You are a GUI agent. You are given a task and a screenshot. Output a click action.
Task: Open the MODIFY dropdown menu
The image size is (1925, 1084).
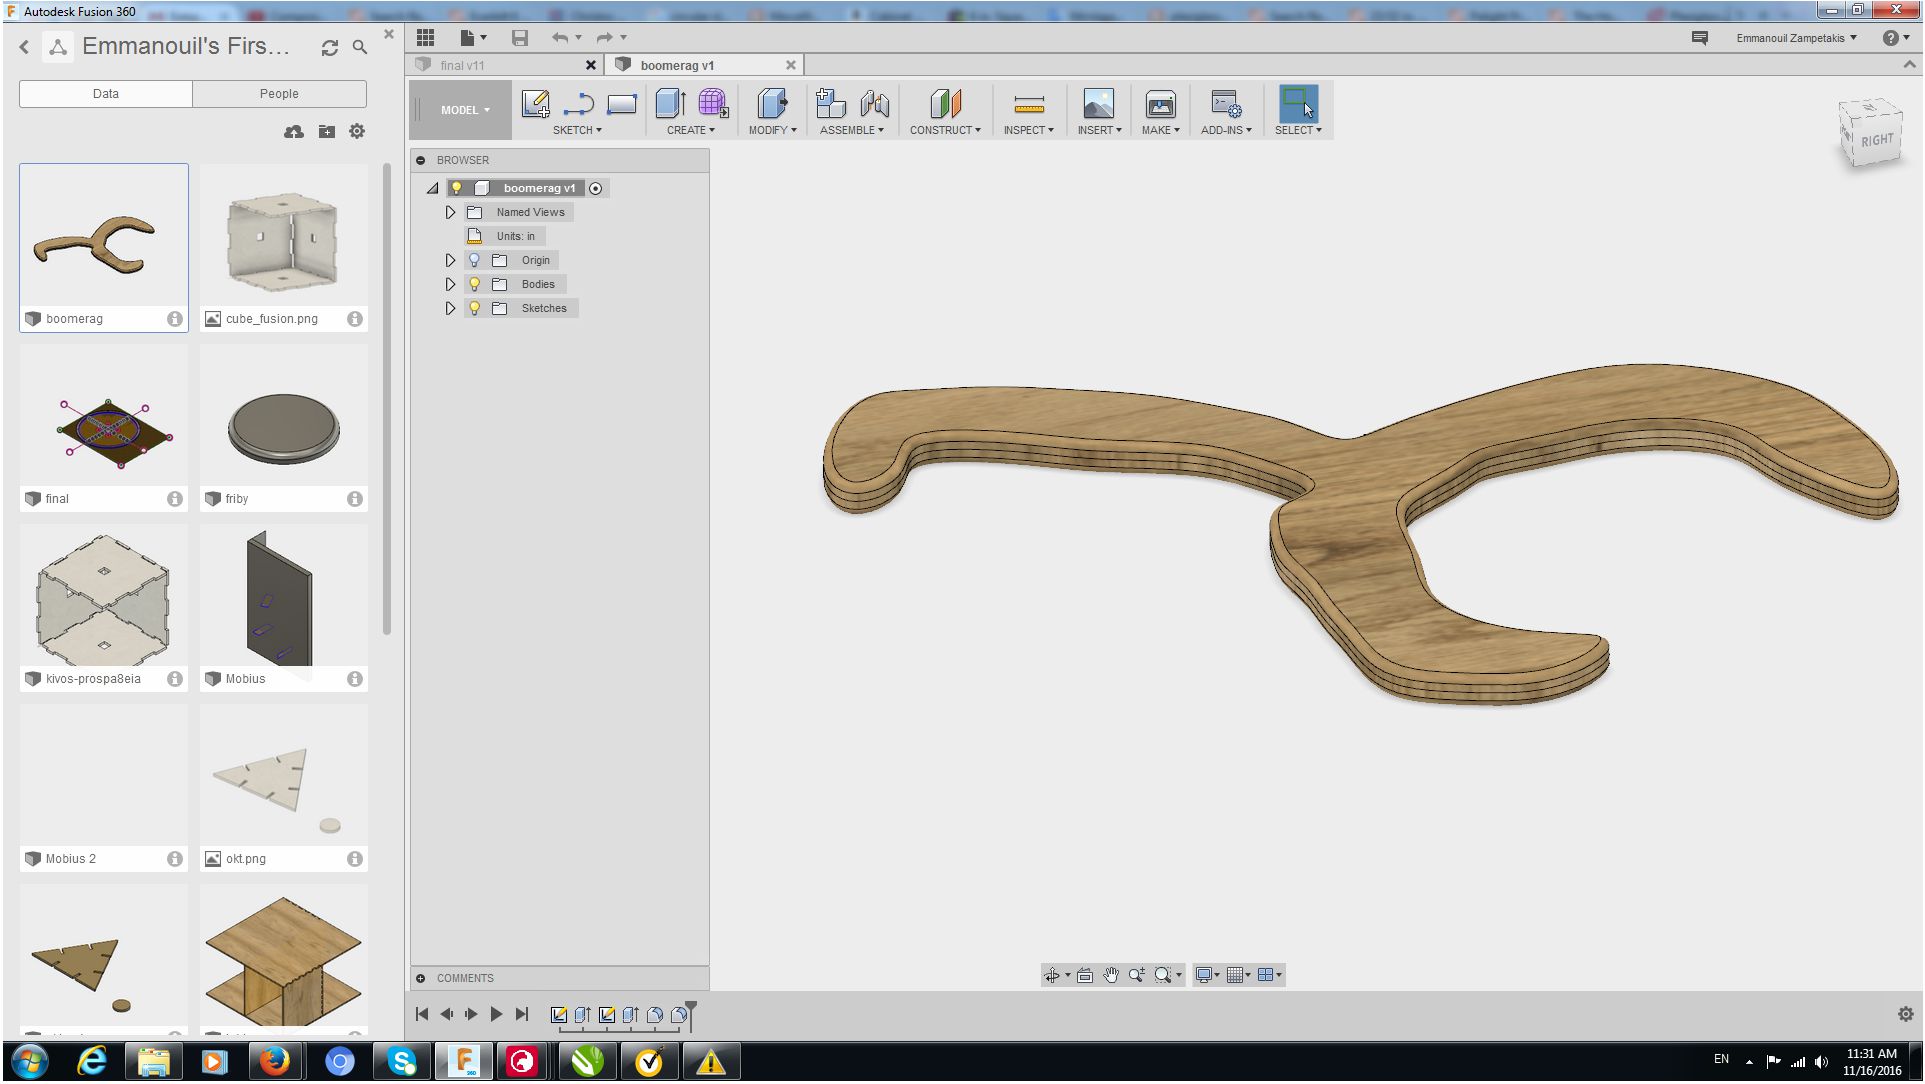(773, 130)
